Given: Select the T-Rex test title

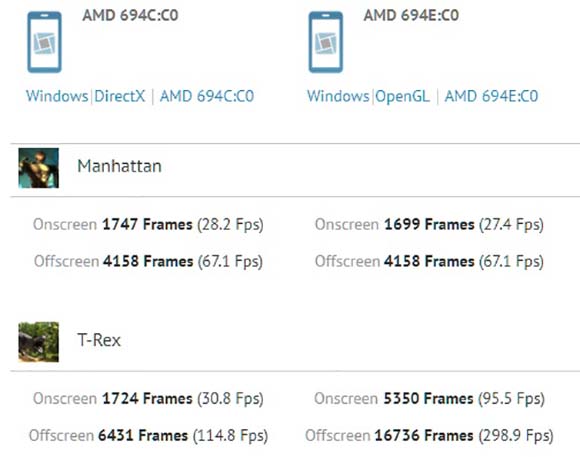Looking at the screenshot, I should (x=99, y=340).
